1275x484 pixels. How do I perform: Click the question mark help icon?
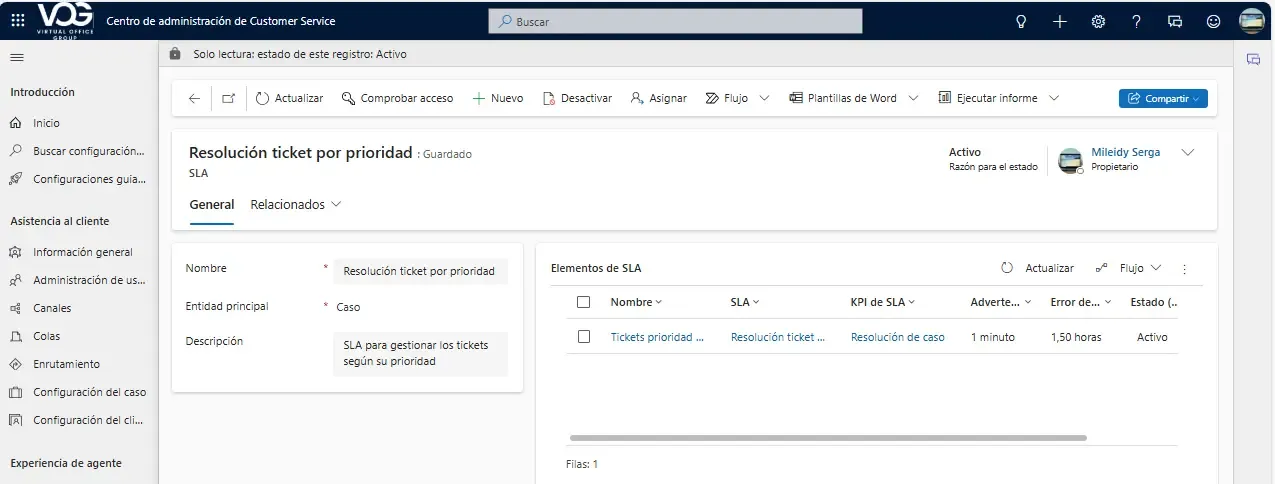coord(1136,21)
